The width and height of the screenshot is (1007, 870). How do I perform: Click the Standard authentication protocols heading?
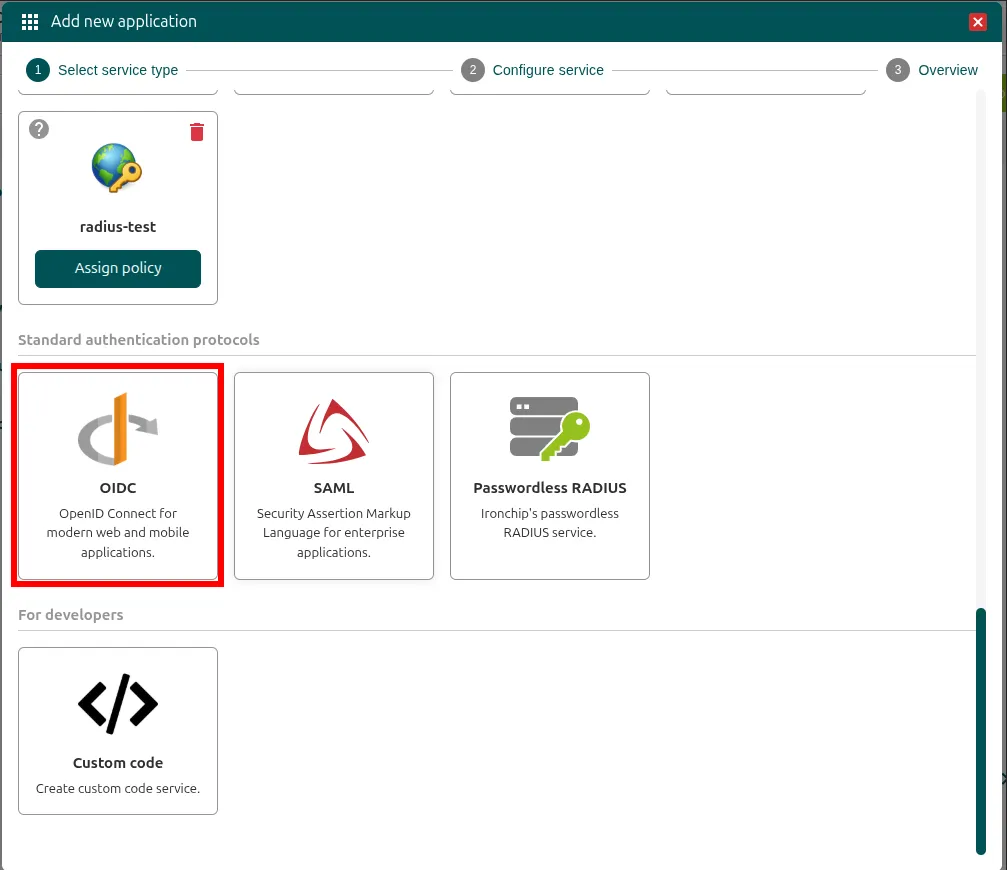(x=139, y=340)
